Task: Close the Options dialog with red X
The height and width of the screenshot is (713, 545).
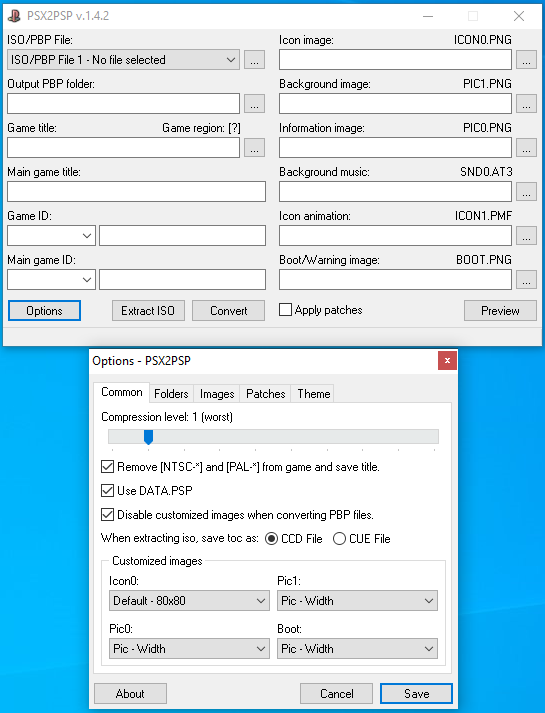Action: coord(447,361)
